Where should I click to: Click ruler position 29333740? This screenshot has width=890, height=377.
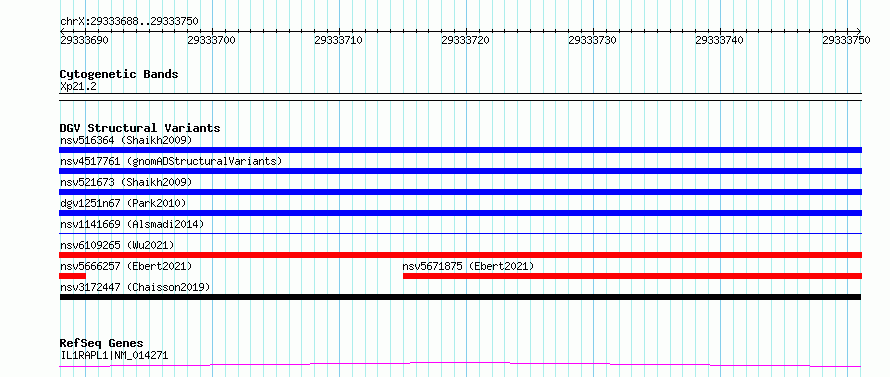click(x=720, y=40)
